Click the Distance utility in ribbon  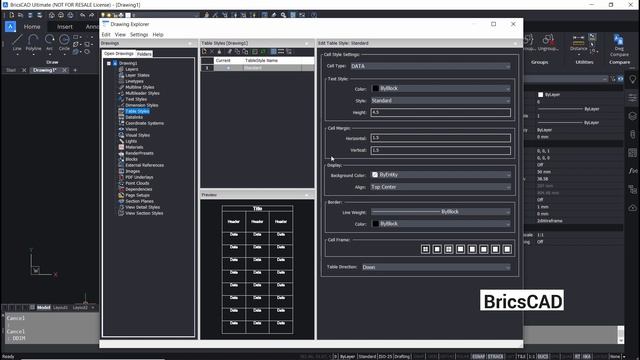coord(578,43)
